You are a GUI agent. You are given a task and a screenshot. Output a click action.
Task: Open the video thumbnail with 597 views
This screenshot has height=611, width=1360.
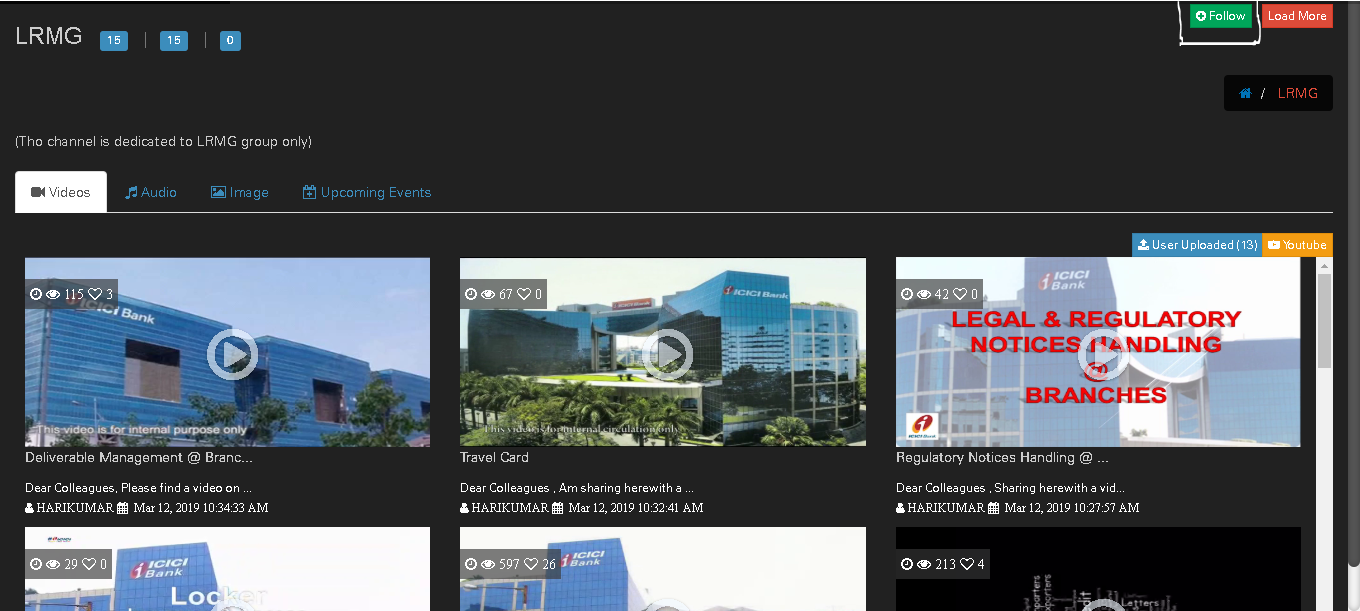[x=663, y=569]
